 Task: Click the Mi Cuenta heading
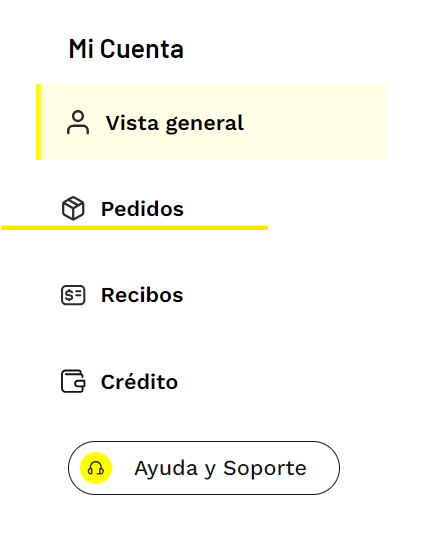[126, 49]
